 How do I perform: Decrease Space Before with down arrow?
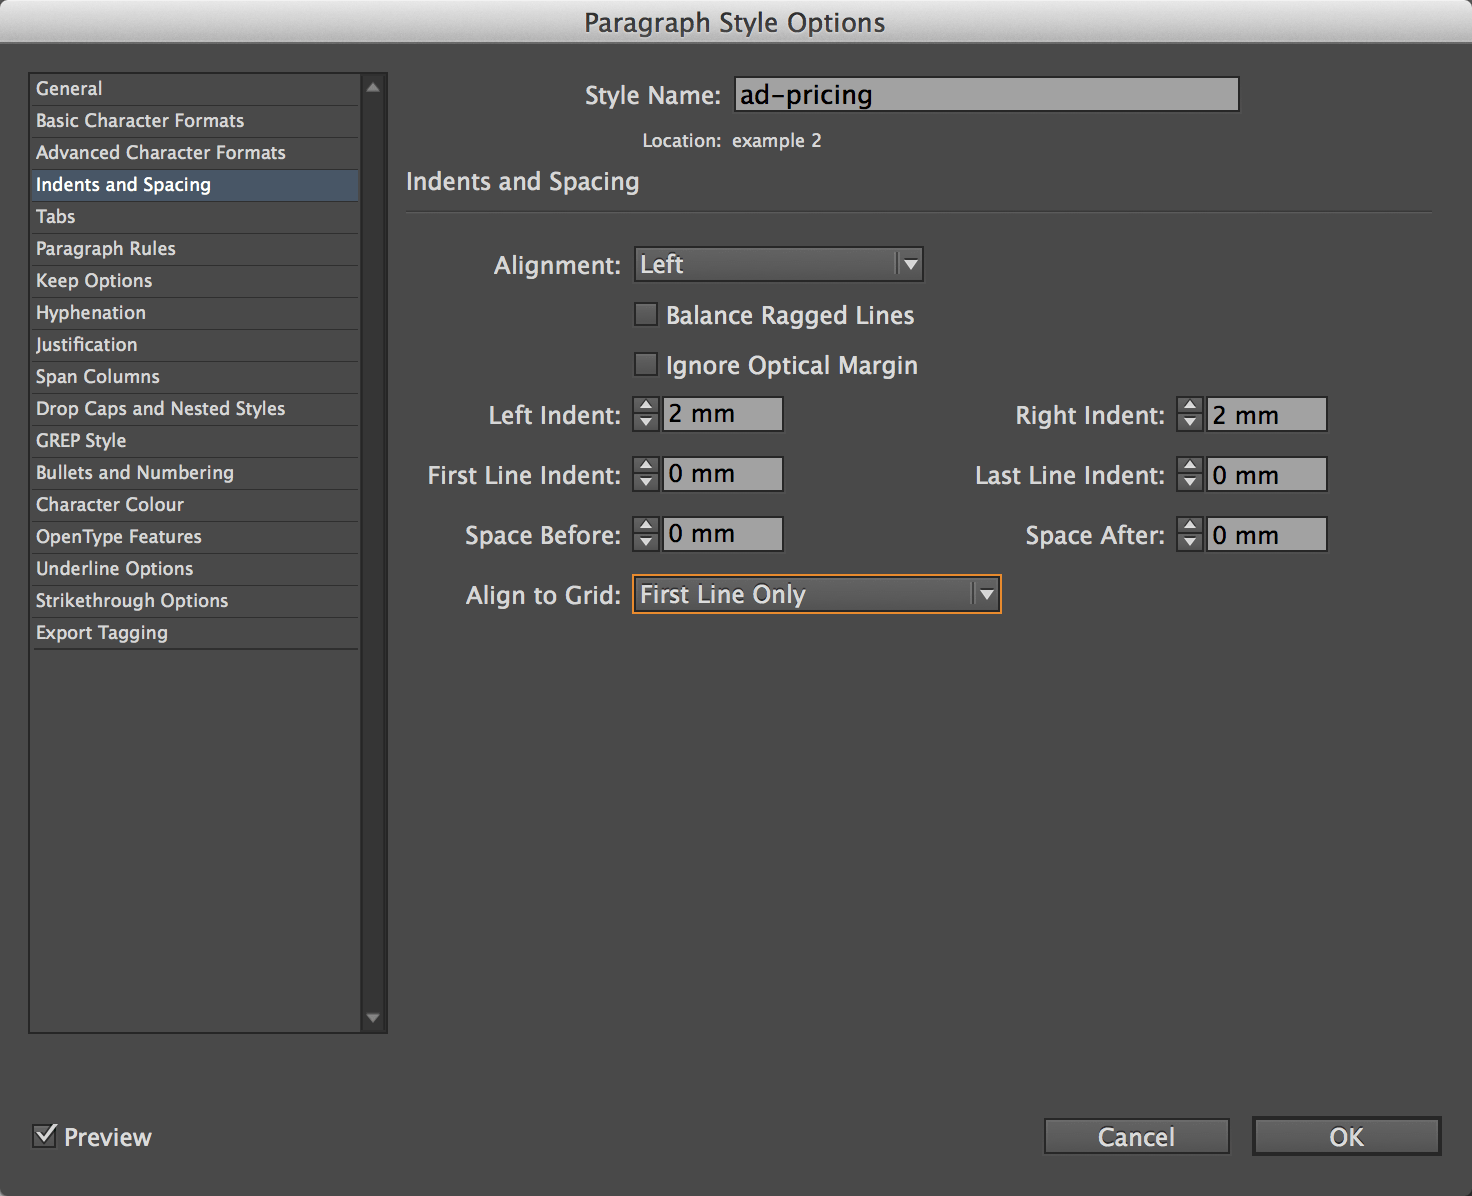(646, 543)
